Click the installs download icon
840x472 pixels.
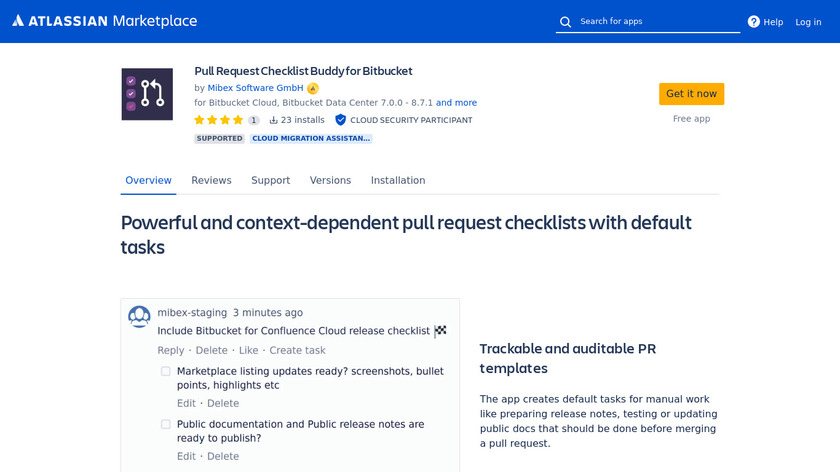tap(274, 120)
